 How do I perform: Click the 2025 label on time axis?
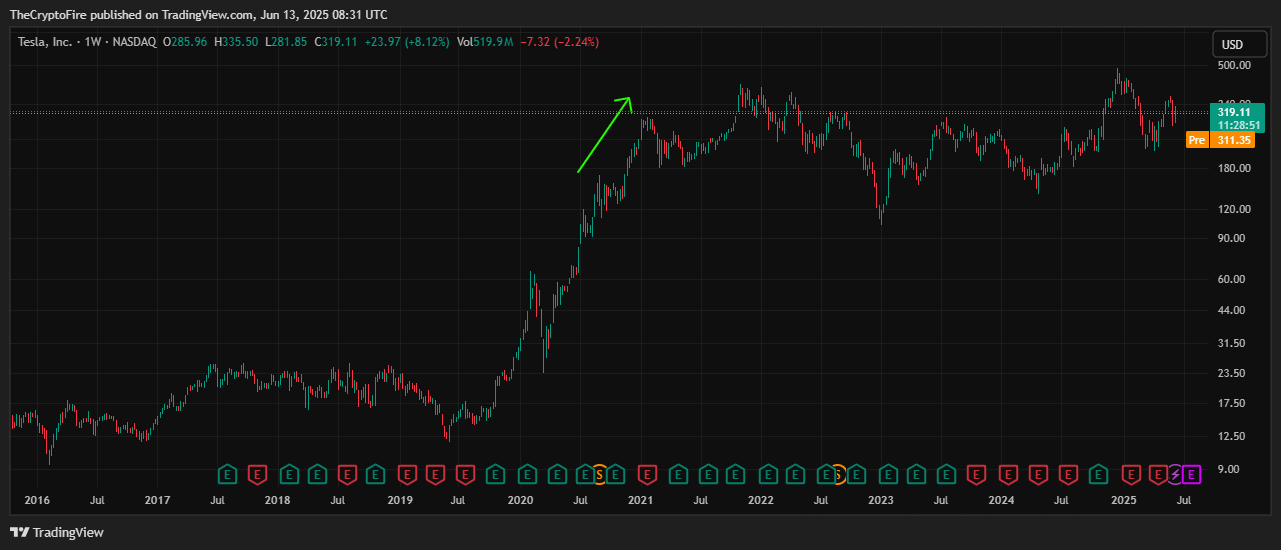pyautogui.click(x=1123, y=499)
